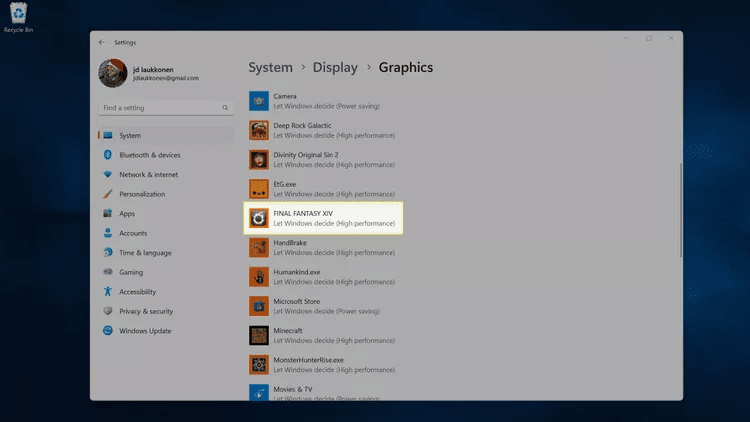Click the Divinity Original Sin 2 icon
The height and width of the screenshot is (422, 750).
(x=259, y=160)
